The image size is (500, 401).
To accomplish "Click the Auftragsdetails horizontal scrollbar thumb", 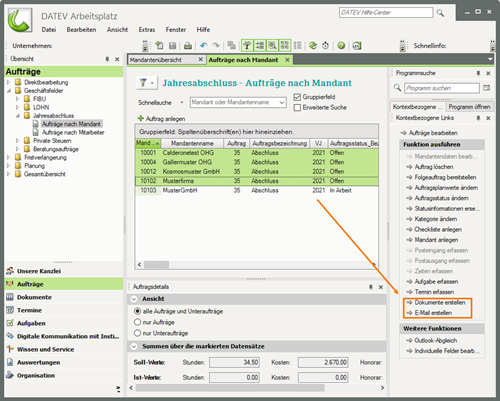I will (x=230, y=388).
